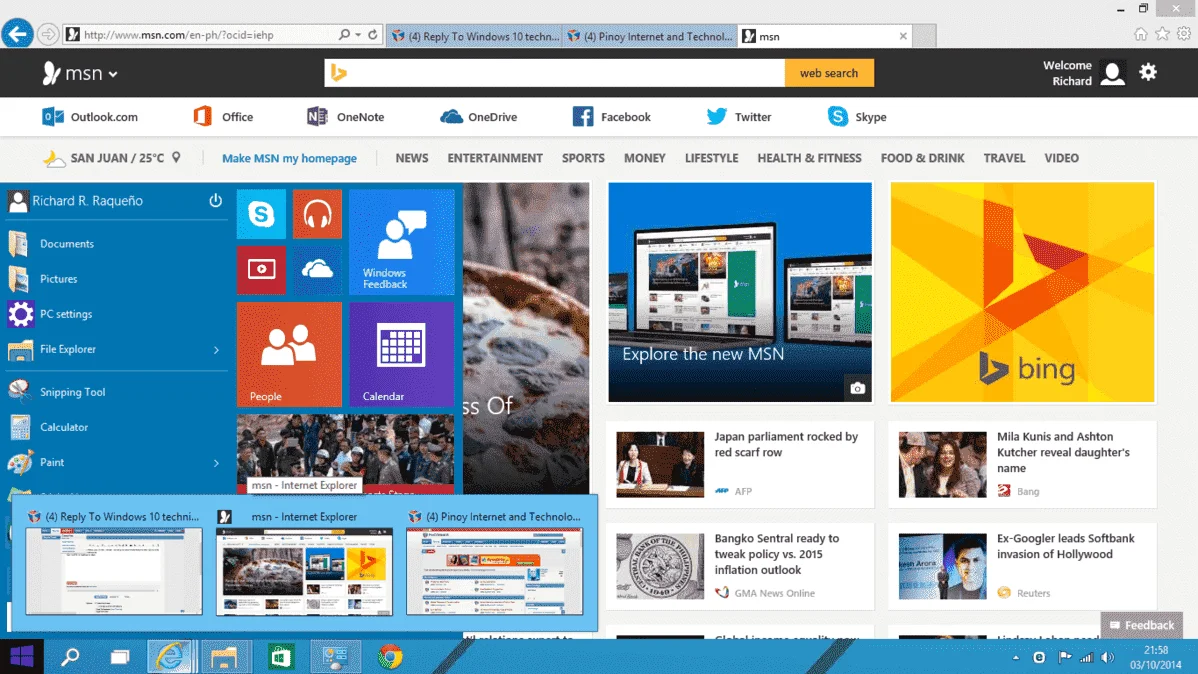
Task: Open the Skype shortcut in MSN bar
Action: point(857,117)
